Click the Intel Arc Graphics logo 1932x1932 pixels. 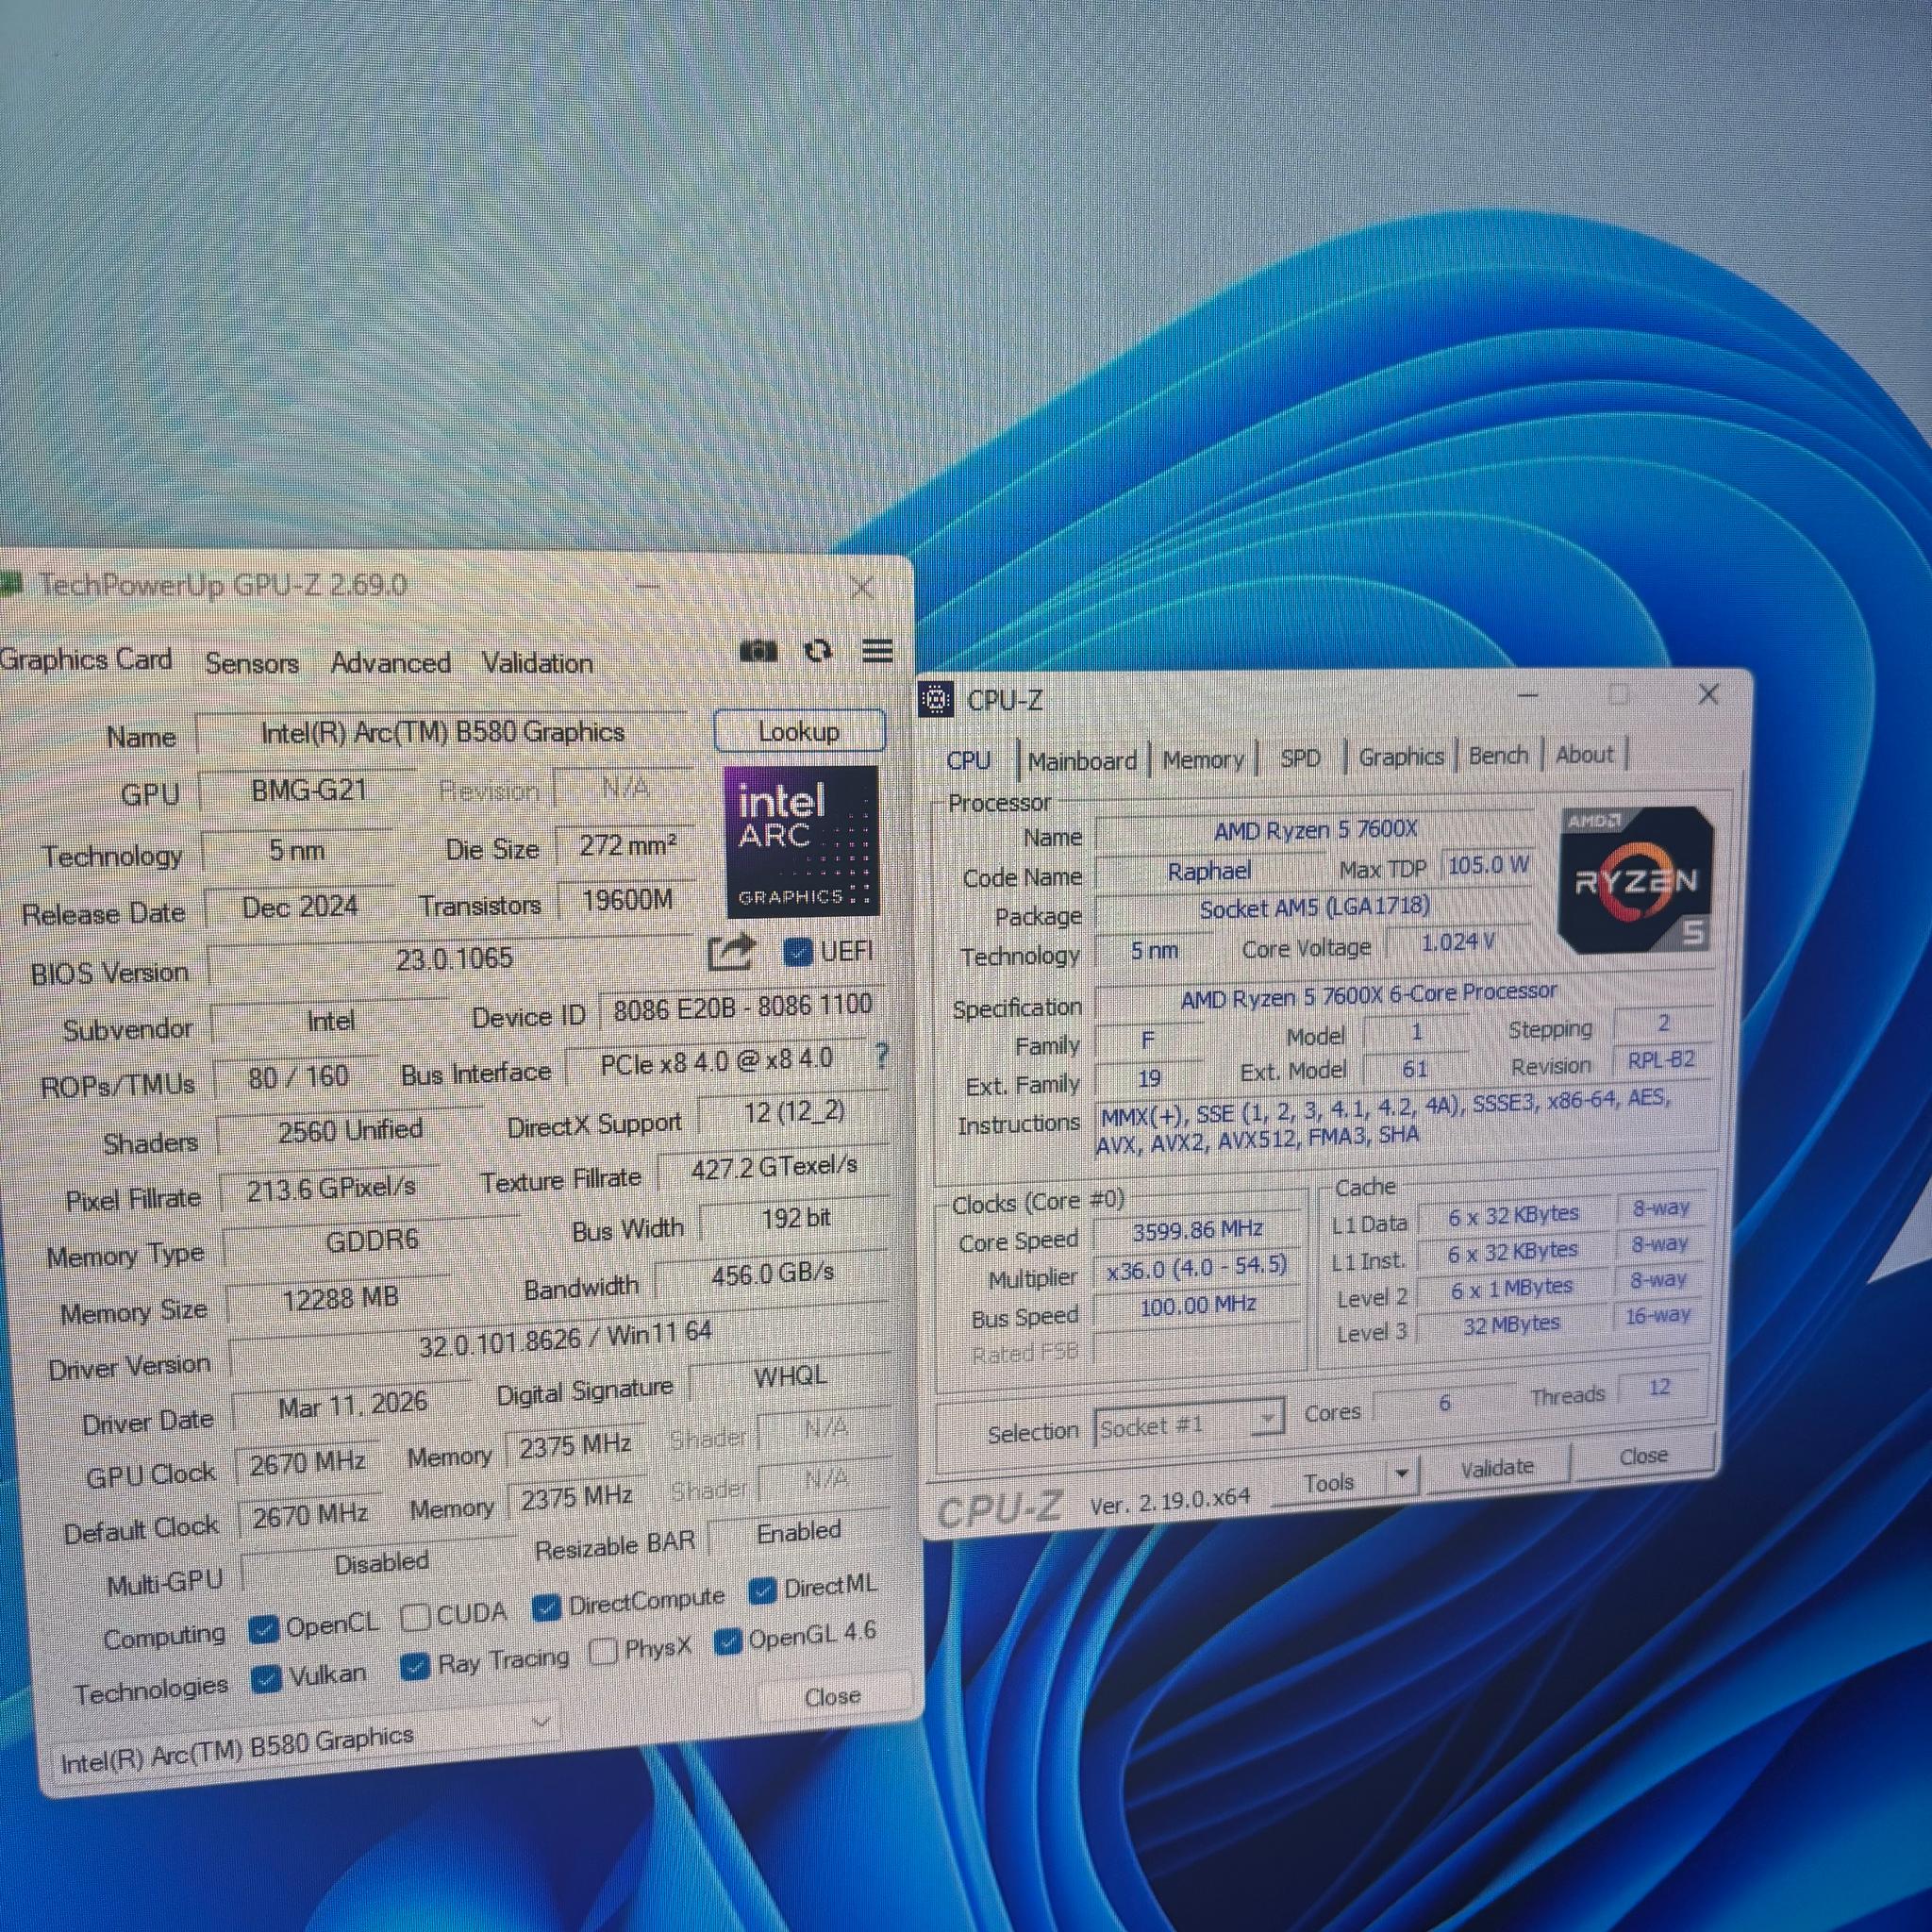pyautogui.click(x=801, y=841)
